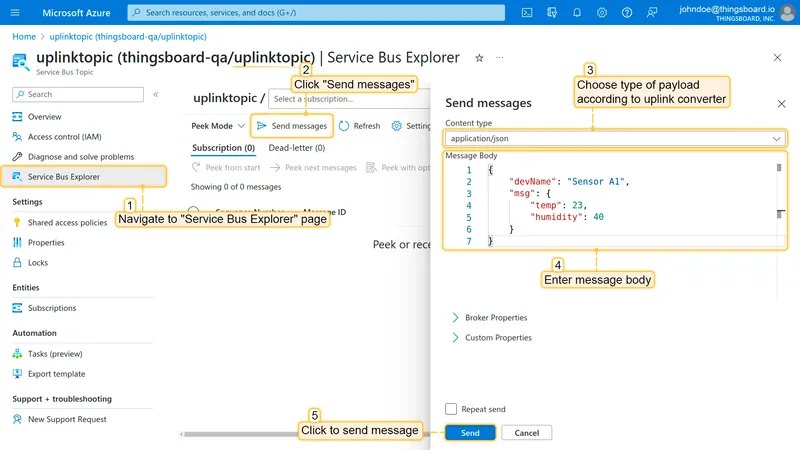
Task: Click the Access control (IAM) icon
Action: (17, 137)
